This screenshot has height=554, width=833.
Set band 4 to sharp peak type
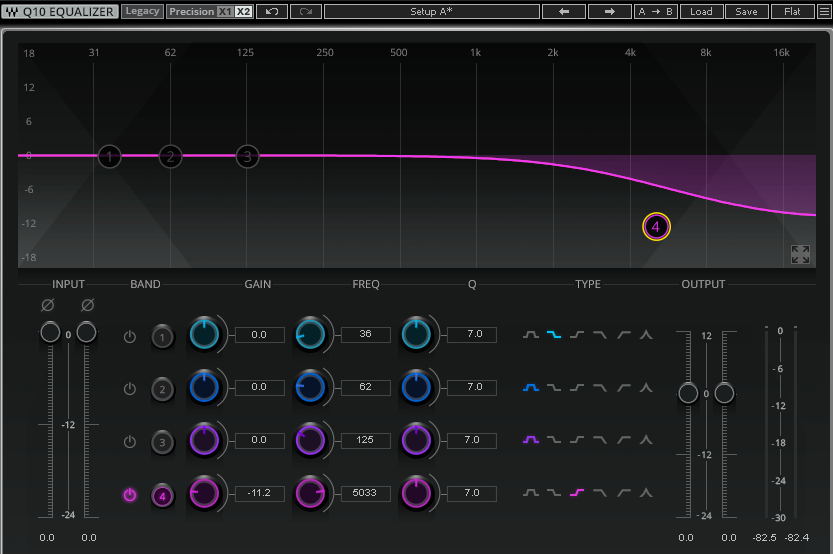646,493
